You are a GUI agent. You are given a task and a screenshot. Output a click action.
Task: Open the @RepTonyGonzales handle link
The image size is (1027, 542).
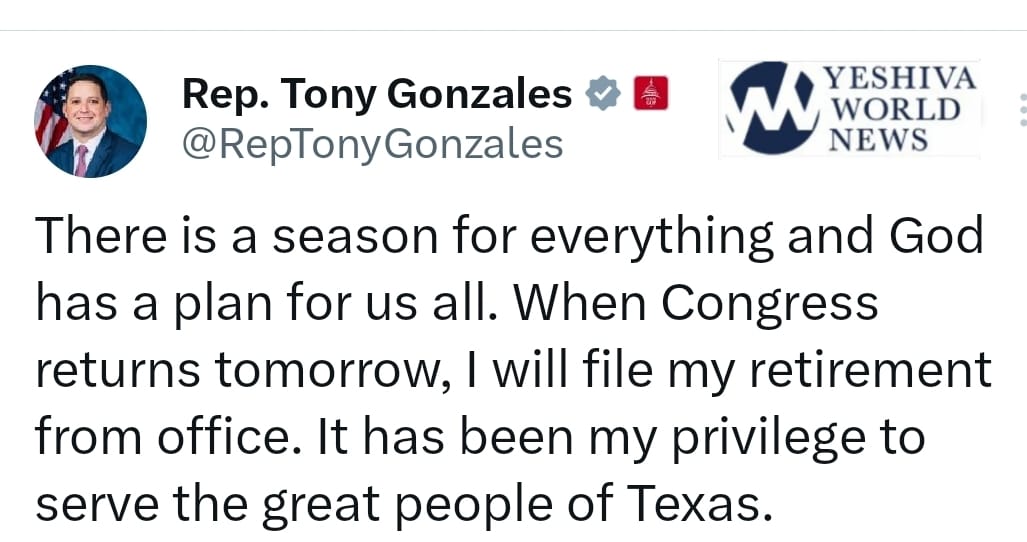372,145
